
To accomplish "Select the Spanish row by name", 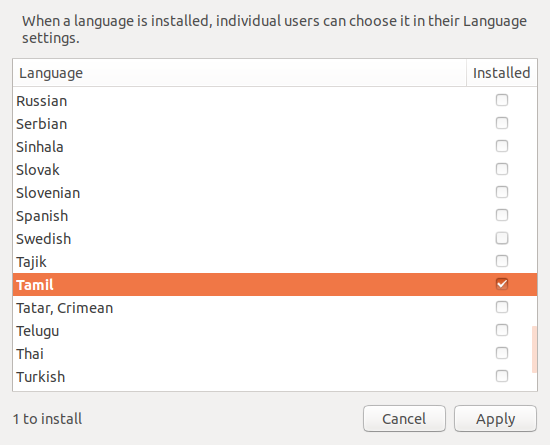I will tap(42, 216).
